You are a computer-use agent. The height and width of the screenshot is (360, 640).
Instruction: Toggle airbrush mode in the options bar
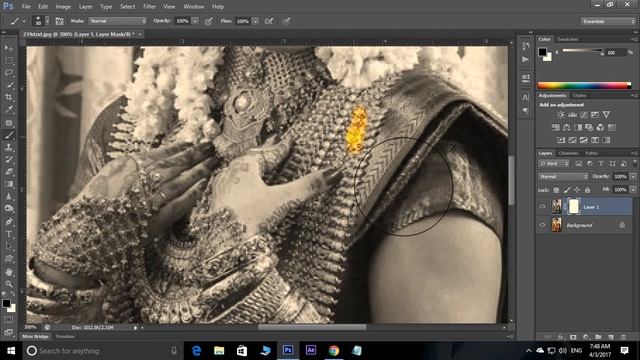click(269, 21)
